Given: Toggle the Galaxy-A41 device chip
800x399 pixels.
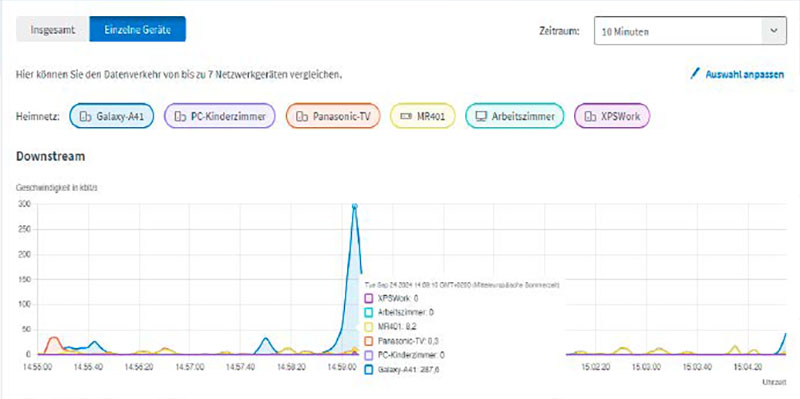Looking at the screenshot, I should pyautogui.click(x=111, y=116).
